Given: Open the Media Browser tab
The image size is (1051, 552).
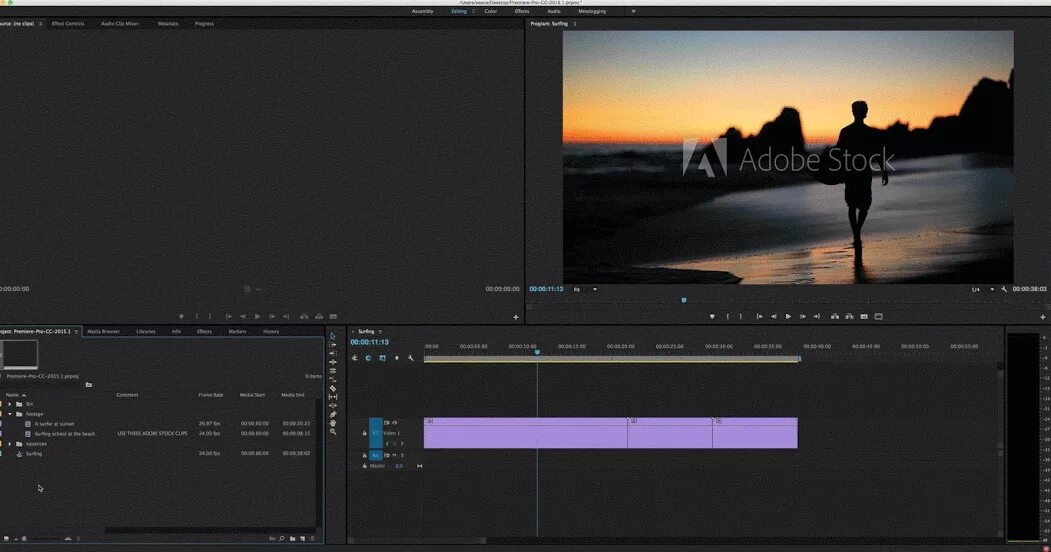Looking at the screenshot, I should [103, 332].
